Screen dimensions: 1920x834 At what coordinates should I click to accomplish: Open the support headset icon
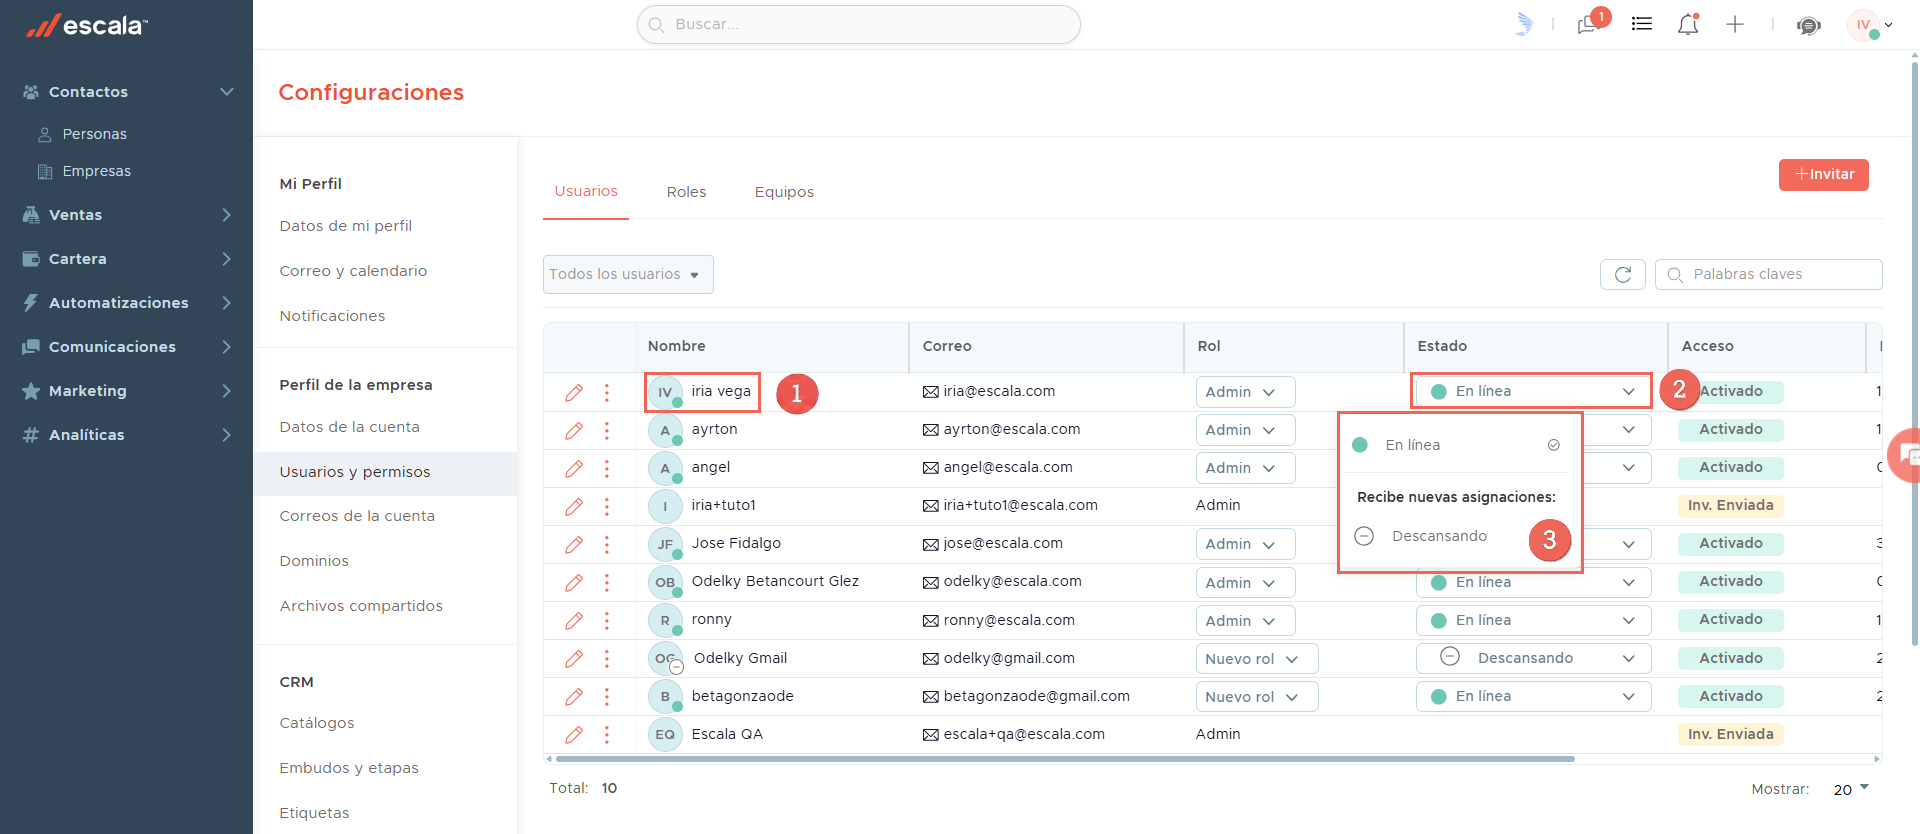(x=1809, y=25)
